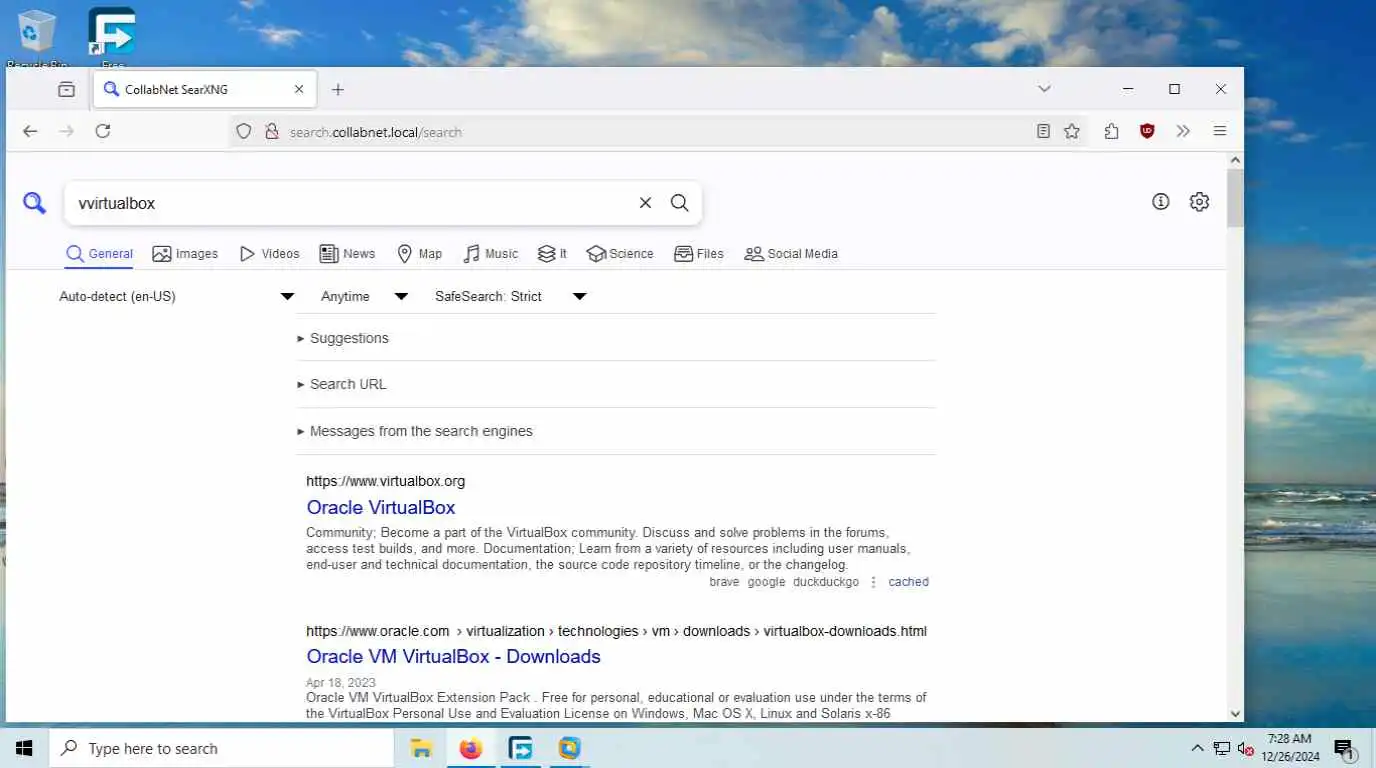Switch to IT category

click(552, 254)
